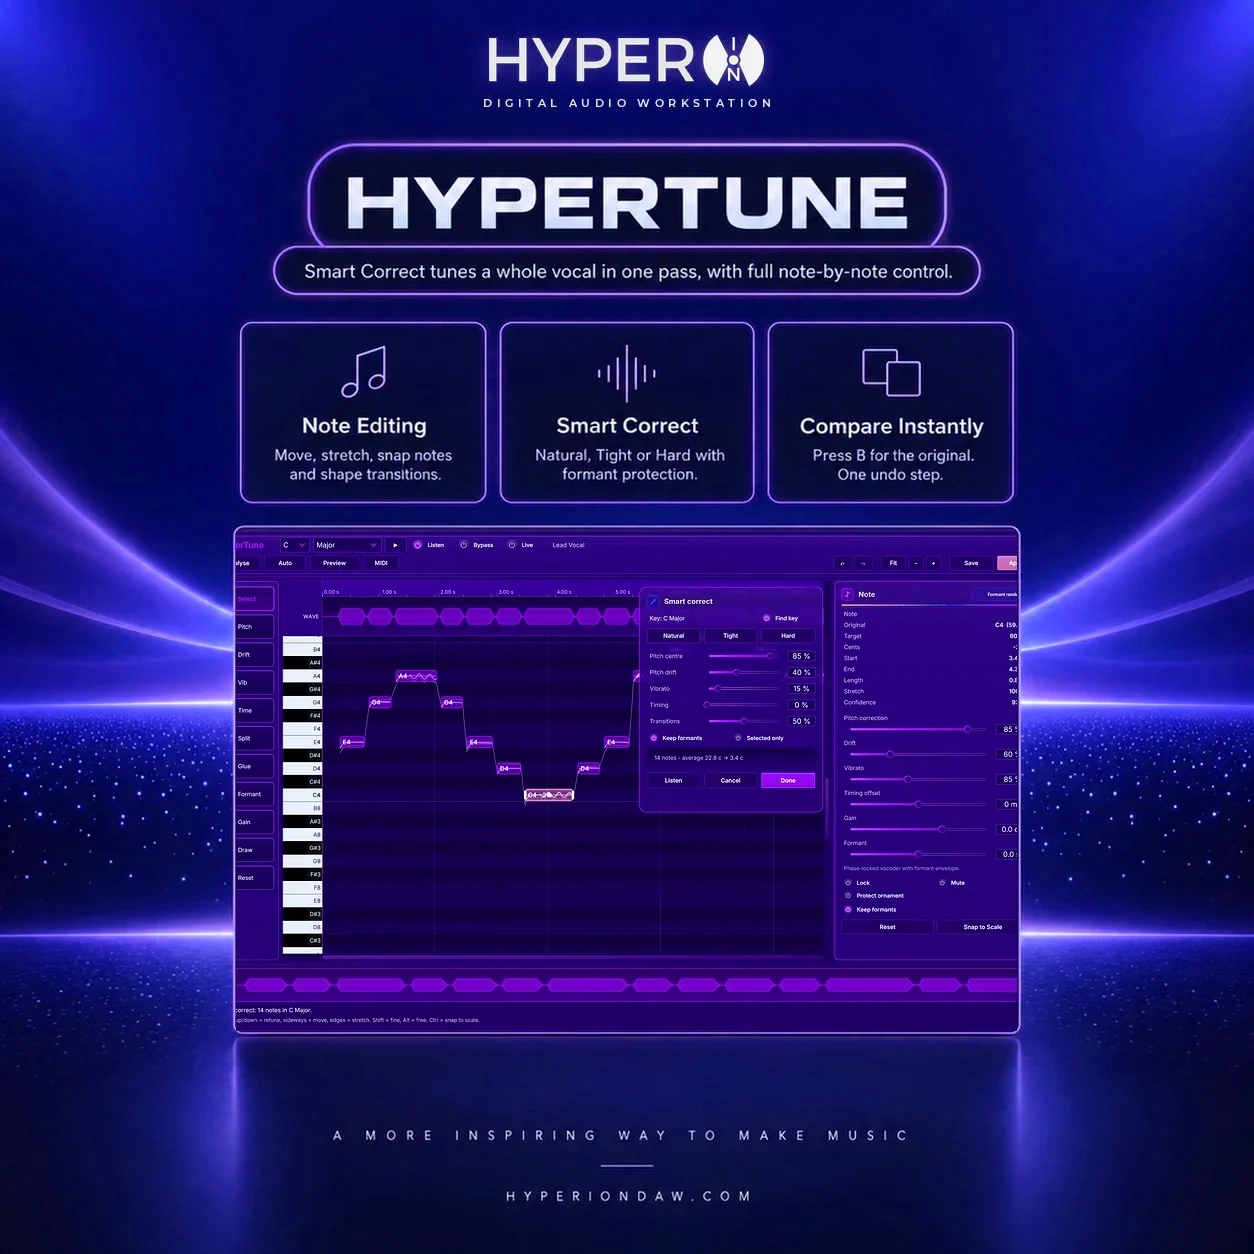Screen dimensions: 1254x1254
Task: Click the overlapping squares icon above Compare Instantly
Action: click(891, 372)
